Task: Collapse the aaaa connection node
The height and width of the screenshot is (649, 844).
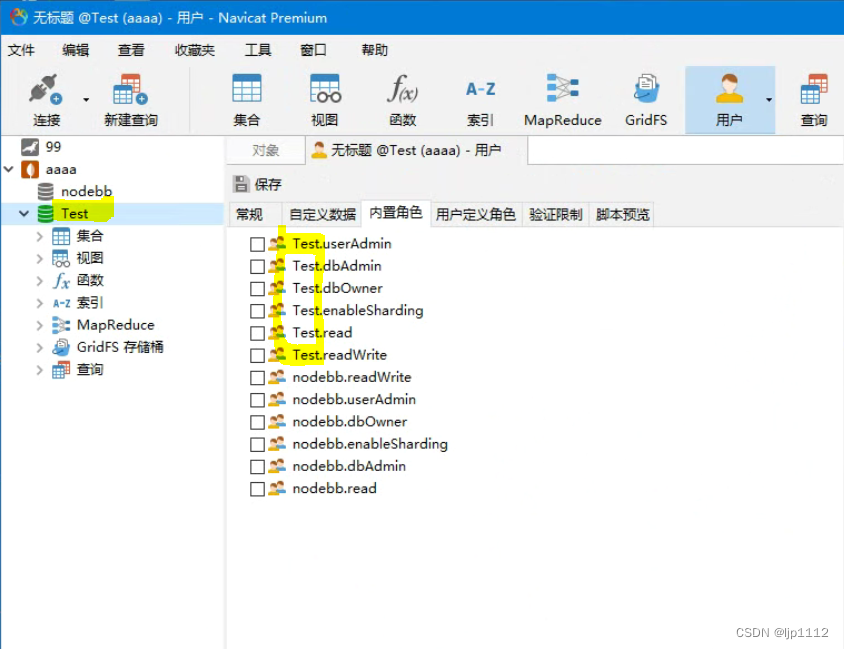Action: click(x=9, y=170)
